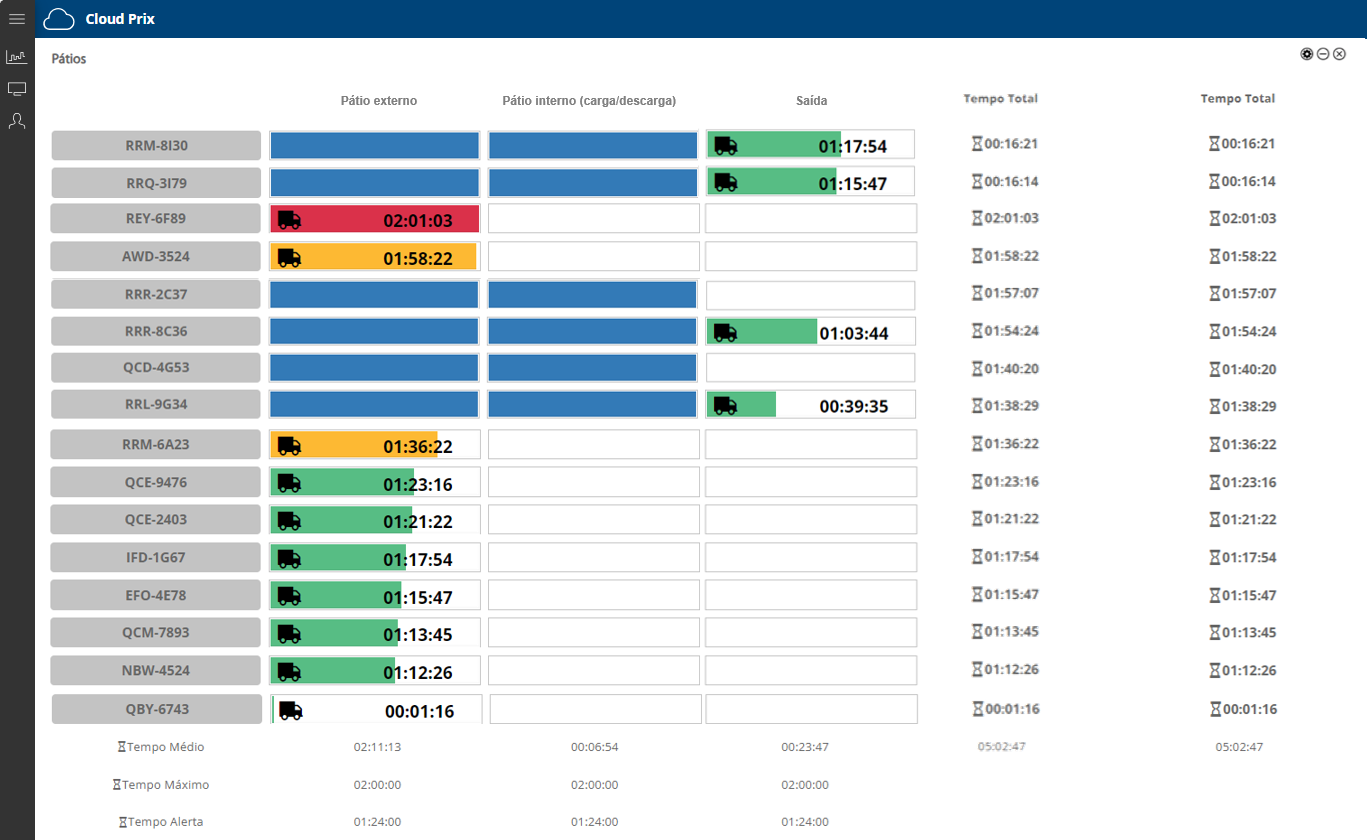Select the AWD-3524 plate button
The height and width of the screenshot is (840, 1367).
click(156, 257)
